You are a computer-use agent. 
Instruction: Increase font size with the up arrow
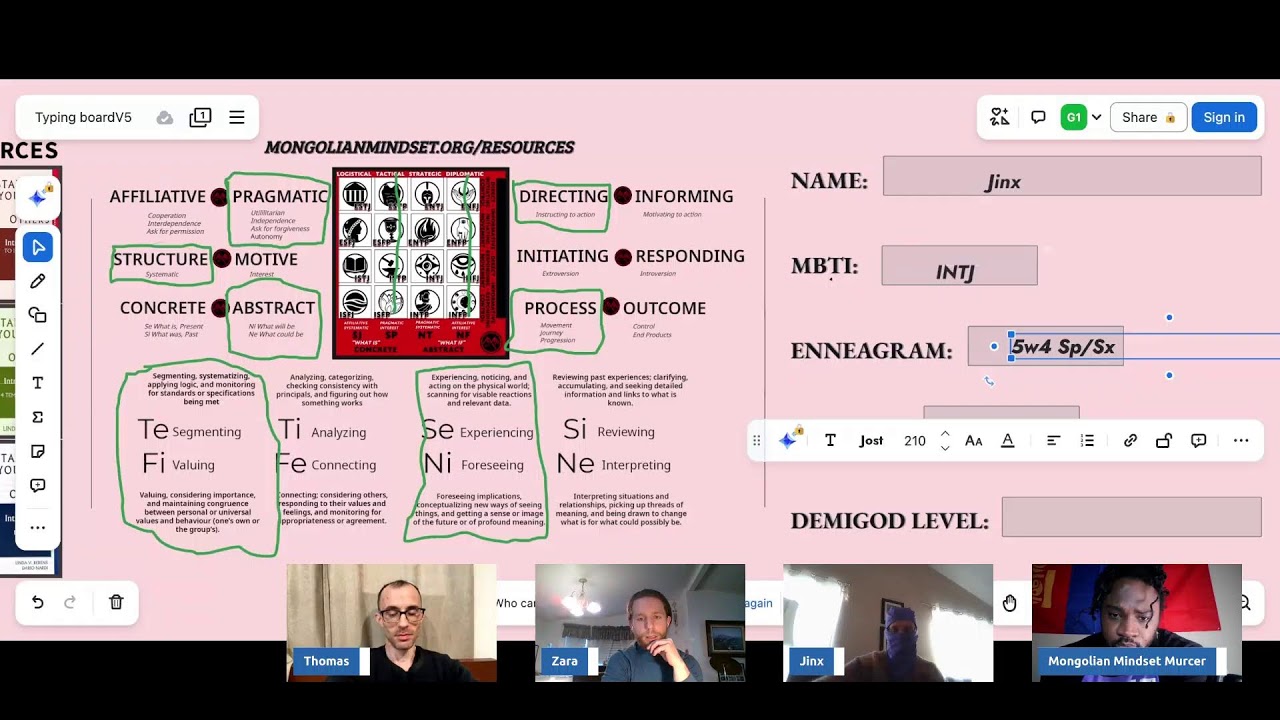coord(945,433)
